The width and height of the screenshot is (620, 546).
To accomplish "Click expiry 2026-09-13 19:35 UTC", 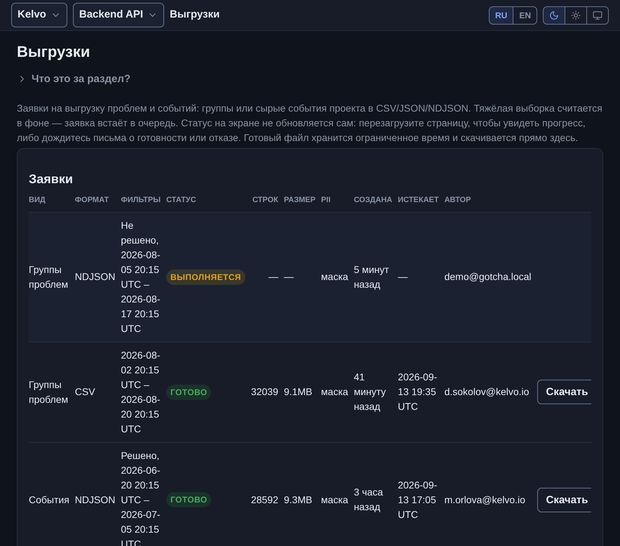I will pyautogui.click(x=417, y=392).
